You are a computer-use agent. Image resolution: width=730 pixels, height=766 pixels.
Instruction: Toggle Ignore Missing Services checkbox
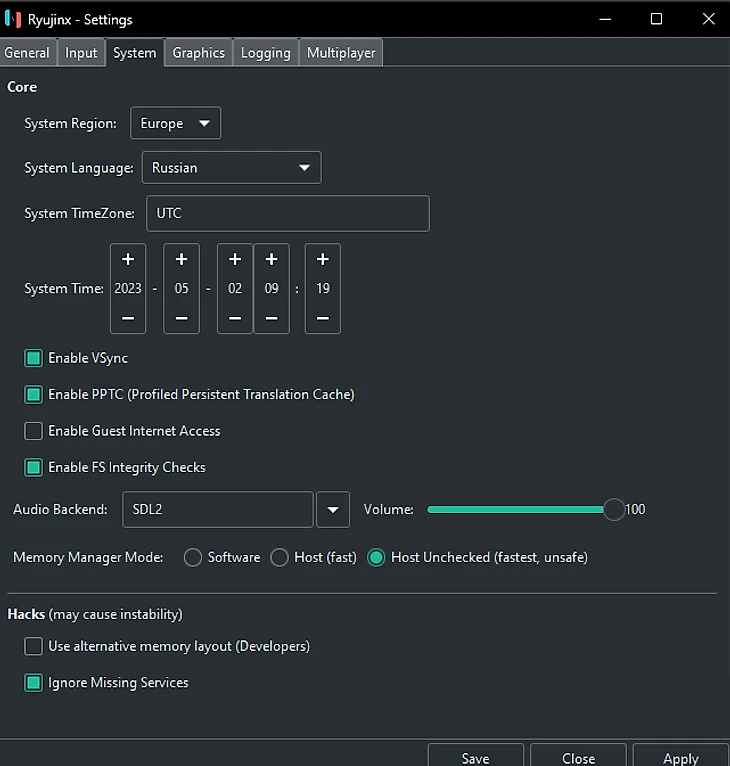34,683
